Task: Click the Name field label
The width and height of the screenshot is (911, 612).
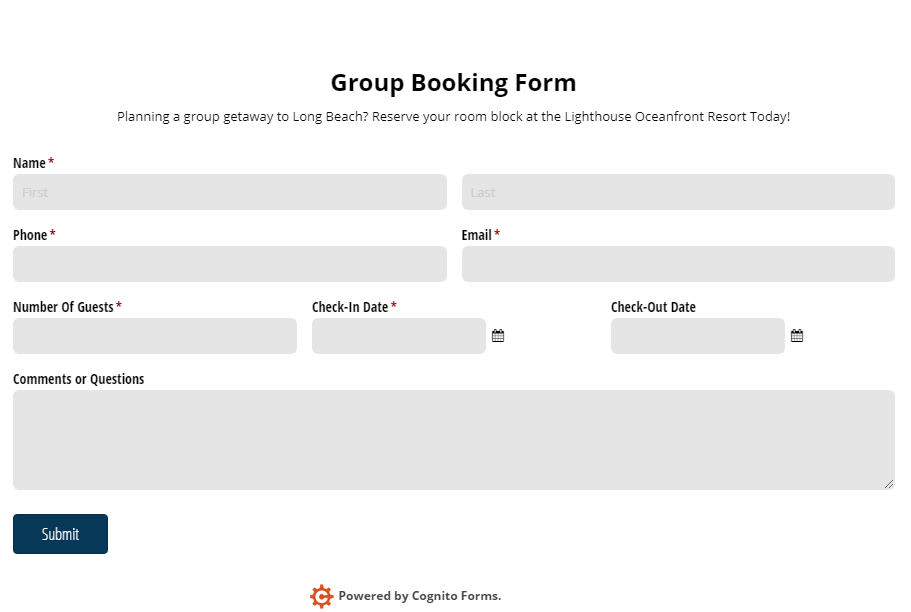Action: coord(29,163)
